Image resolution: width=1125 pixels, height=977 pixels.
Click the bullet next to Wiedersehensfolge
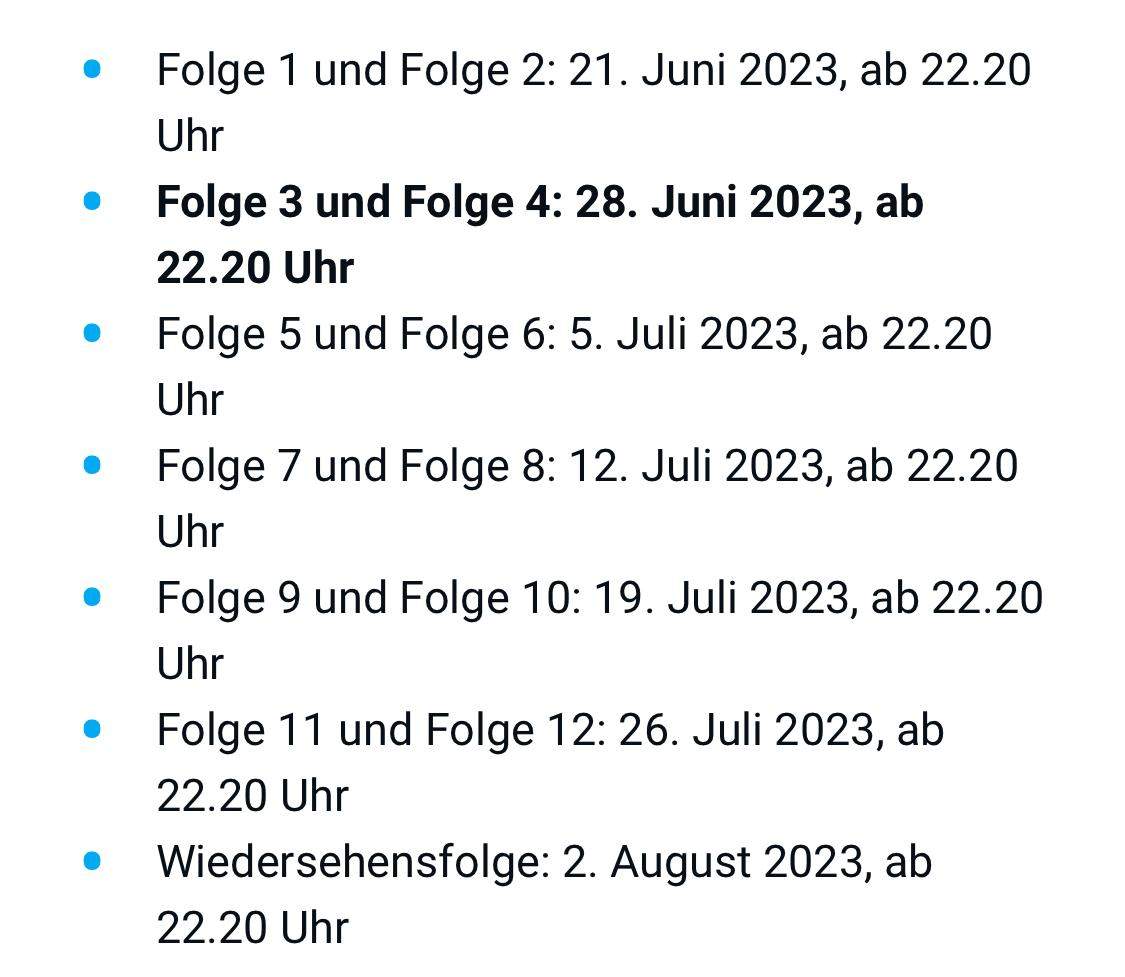(93, 861)
